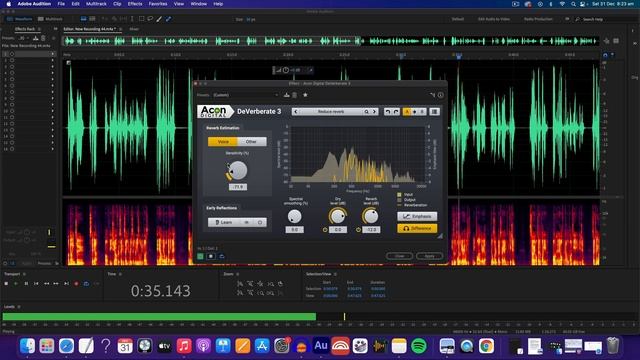The height and width of the screenshot is (360, 640).
Task: Open Chrome from the dock
Action: tap(486, 346)
